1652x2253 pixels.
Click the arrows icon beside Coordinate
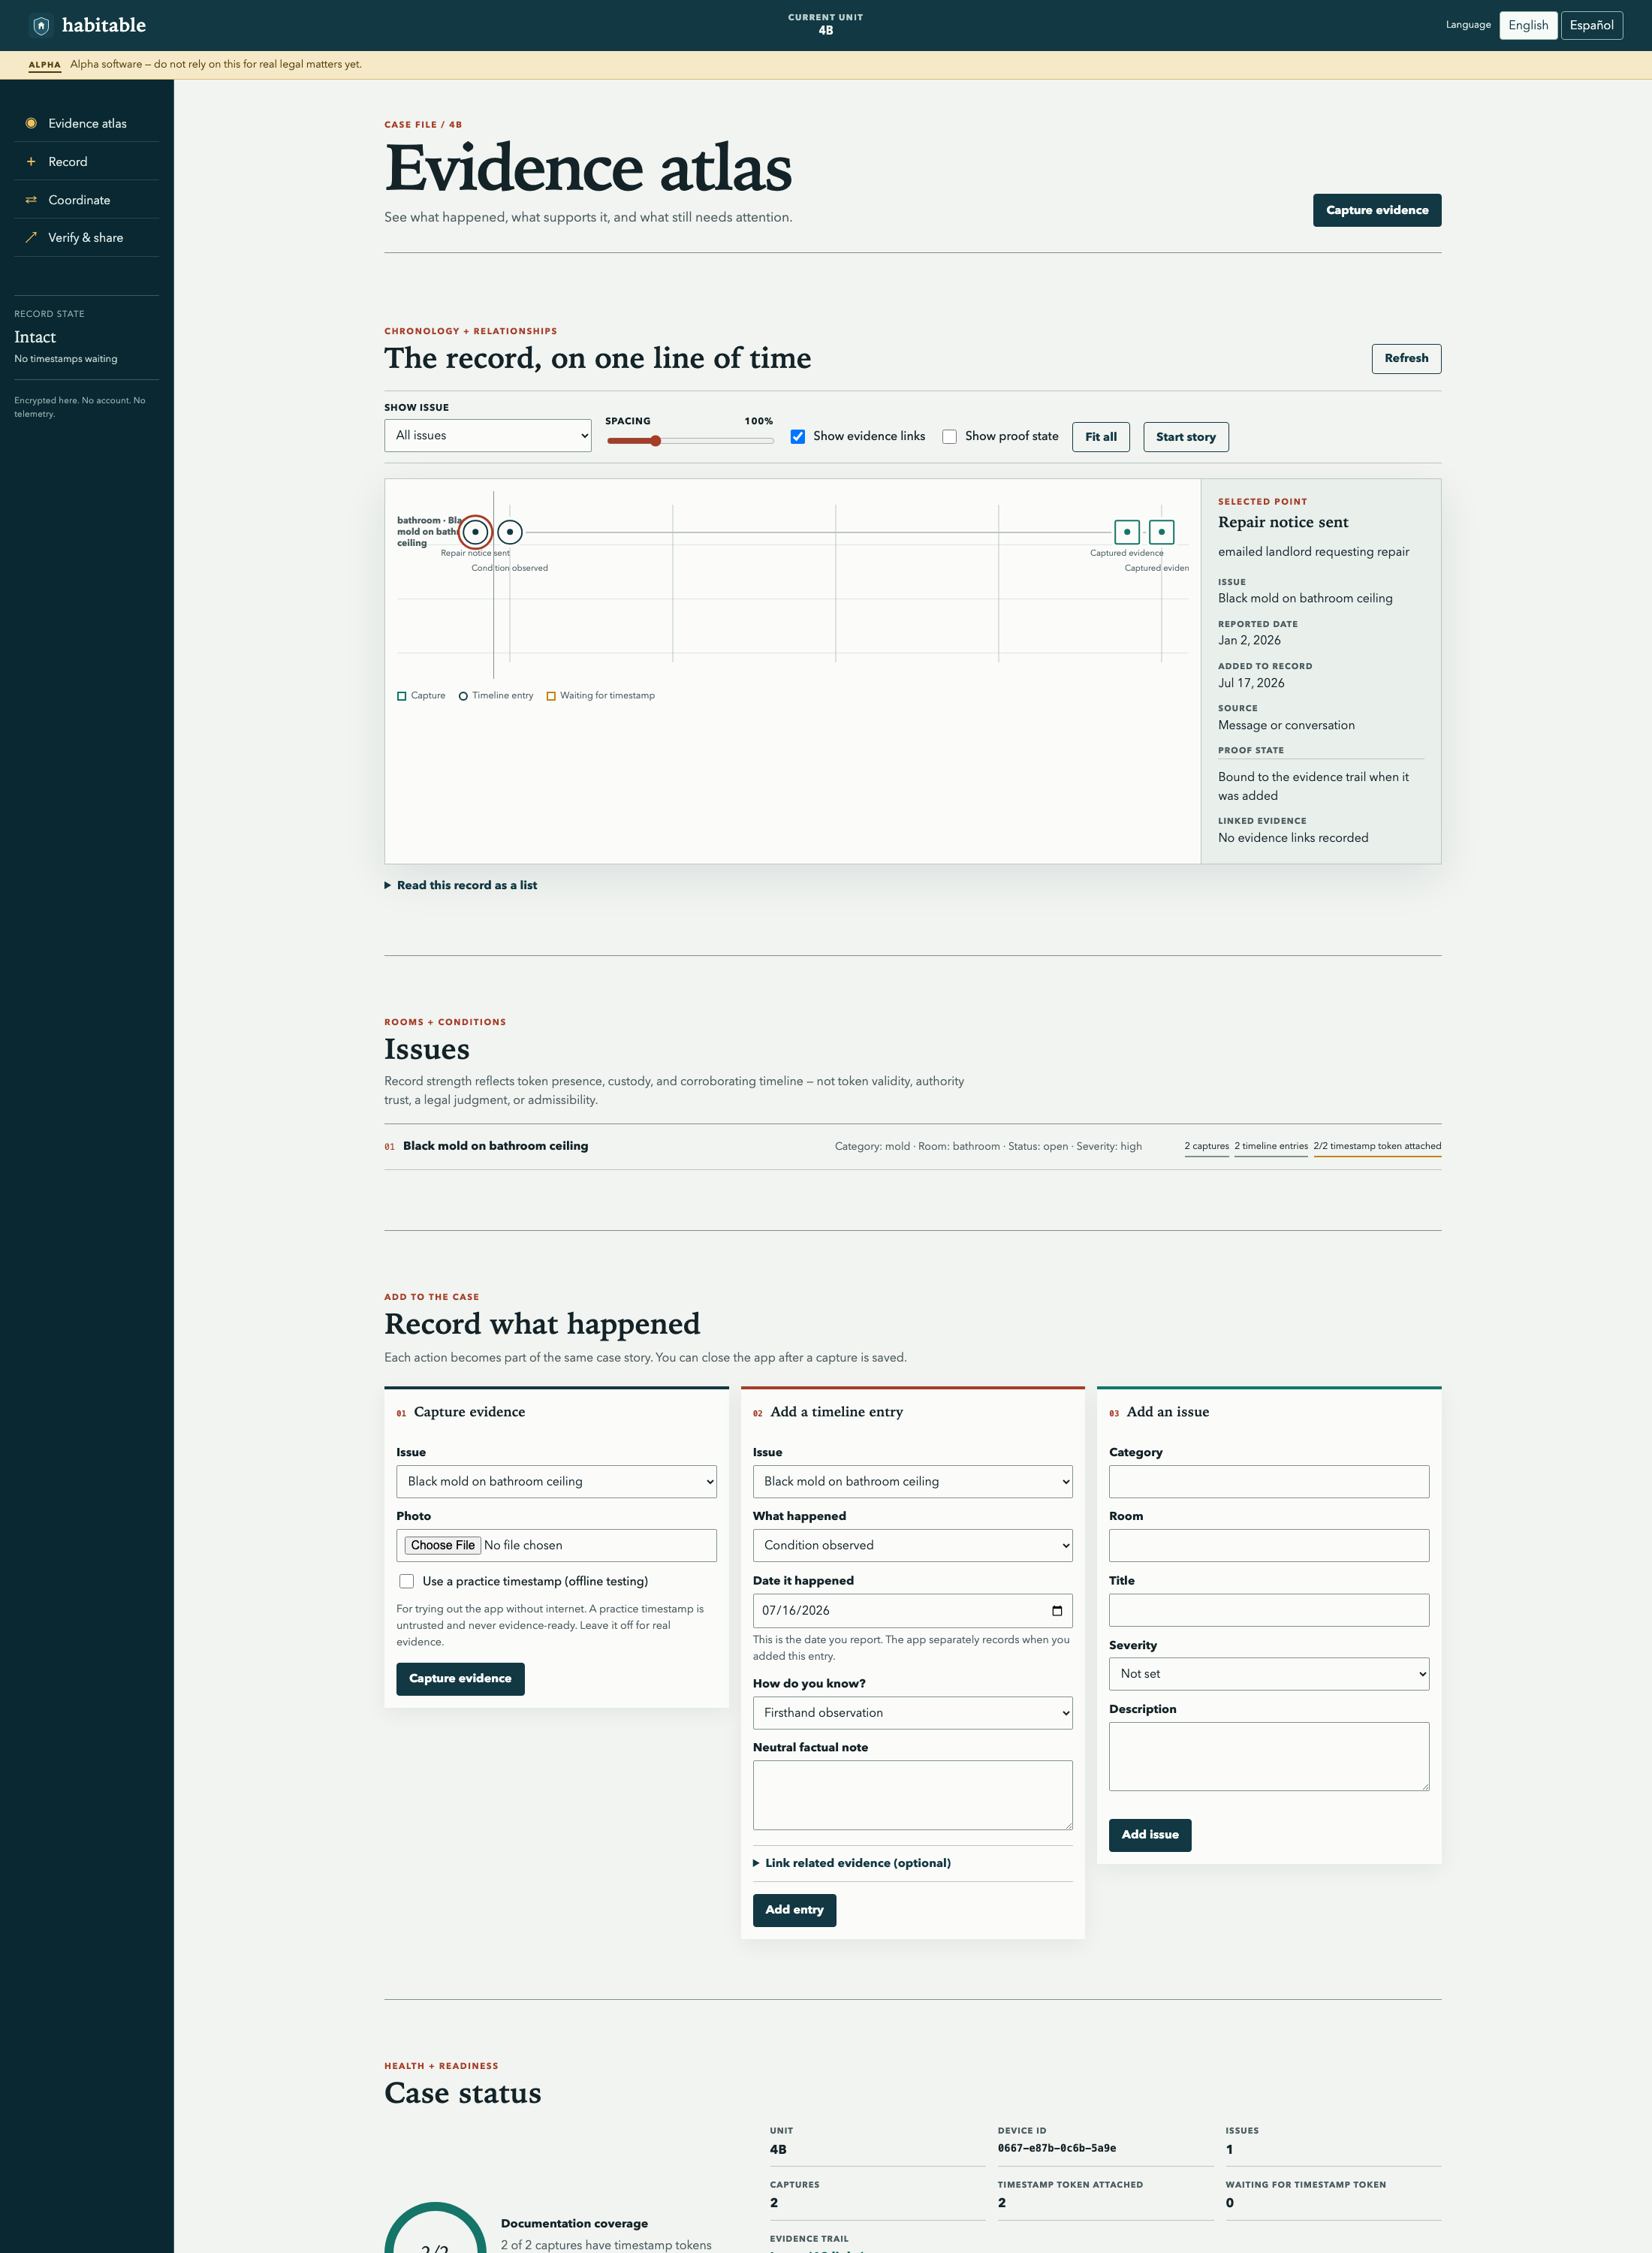31,200
